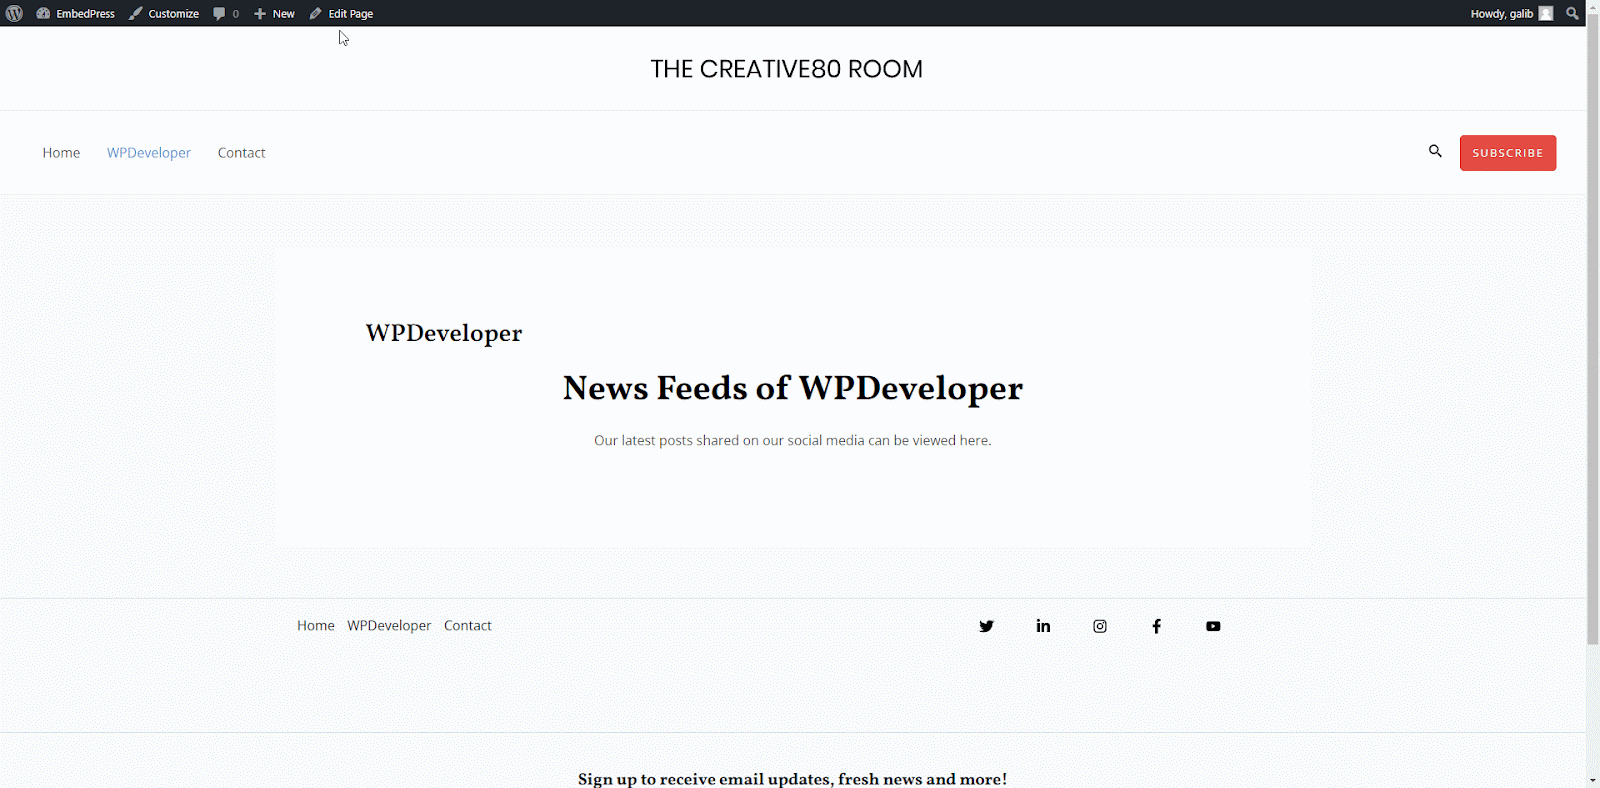Click the News Feeds of WPDeveloper heading
This screenshot has height=788, width=1600.
tap(793, 388)
